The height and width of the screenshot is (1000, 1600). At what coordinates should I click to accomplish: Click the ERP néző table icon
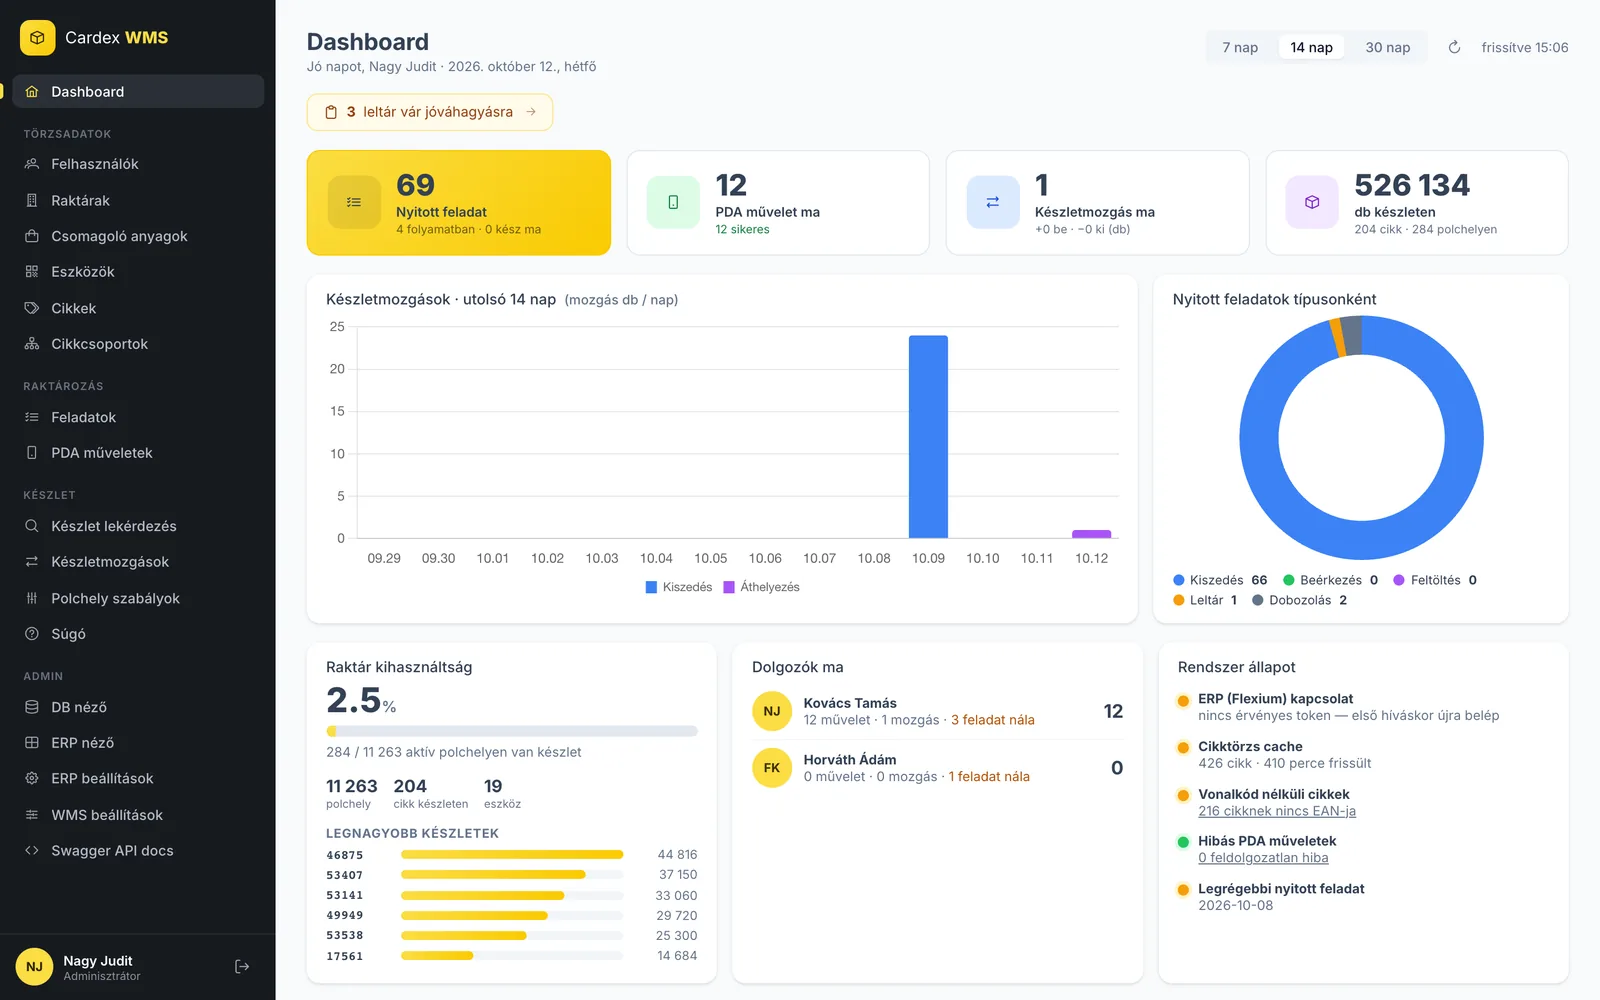coord(32,743)
